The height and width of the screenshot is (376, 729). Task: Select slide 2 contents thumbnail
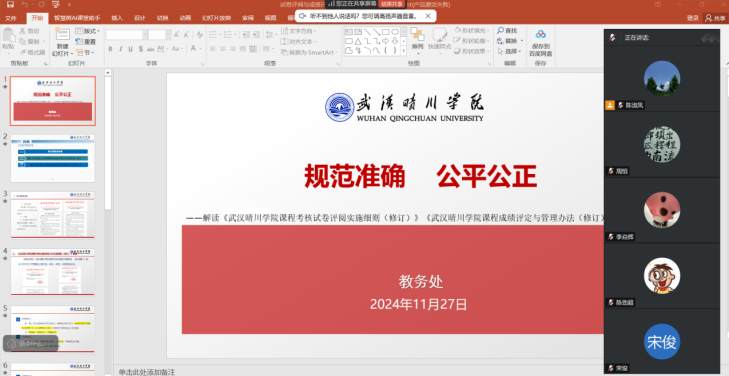click(53, 158)
